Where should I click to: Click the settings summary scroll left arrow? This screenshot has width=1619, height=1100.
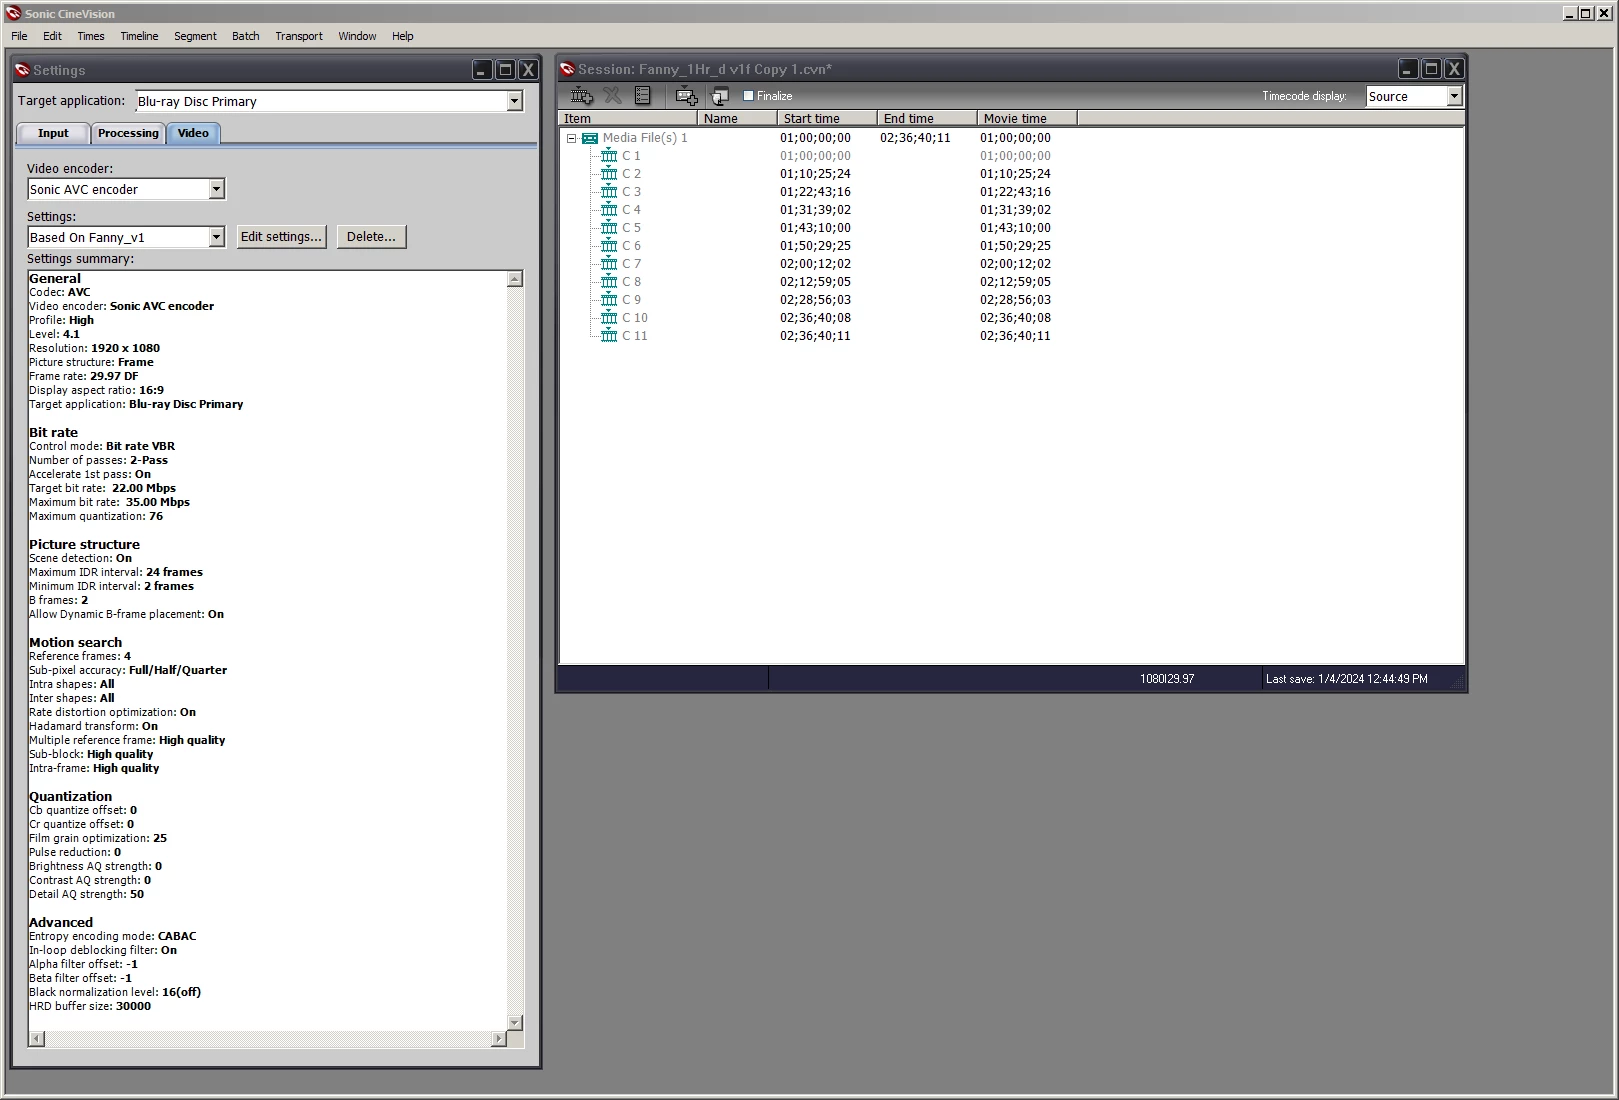point(37,1039)
